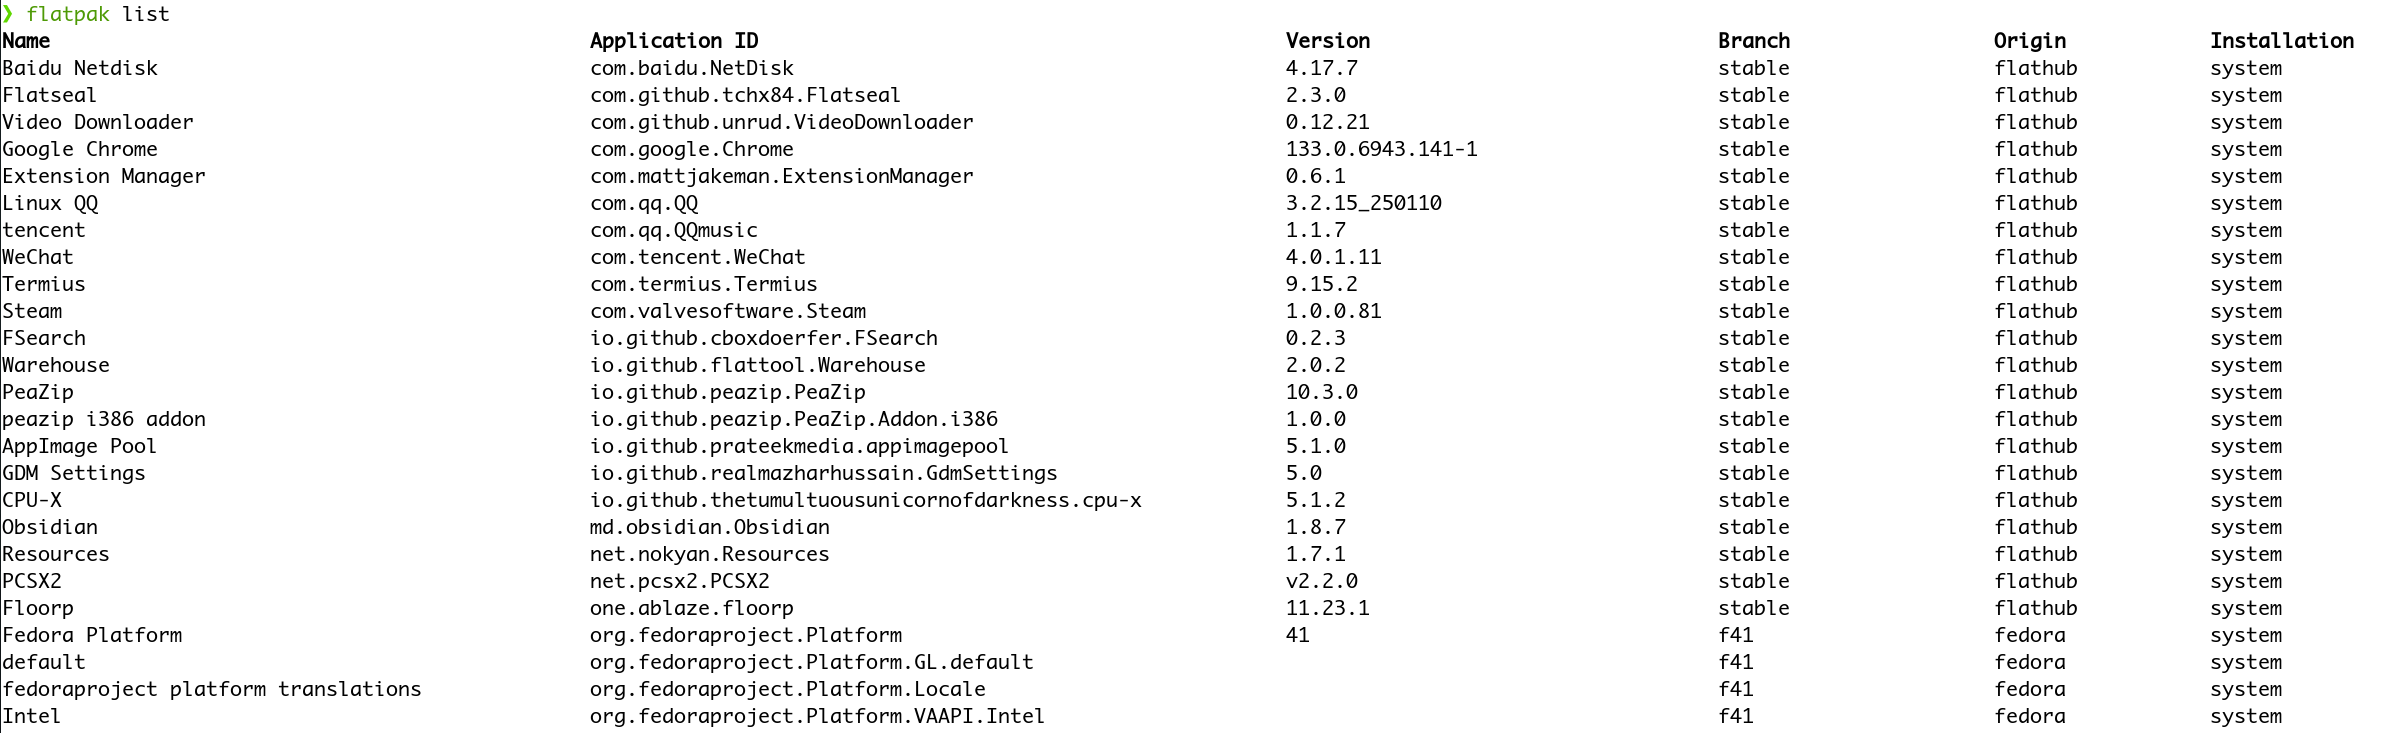Click PCSX2 version v2.2.0

coord(1322,581)
